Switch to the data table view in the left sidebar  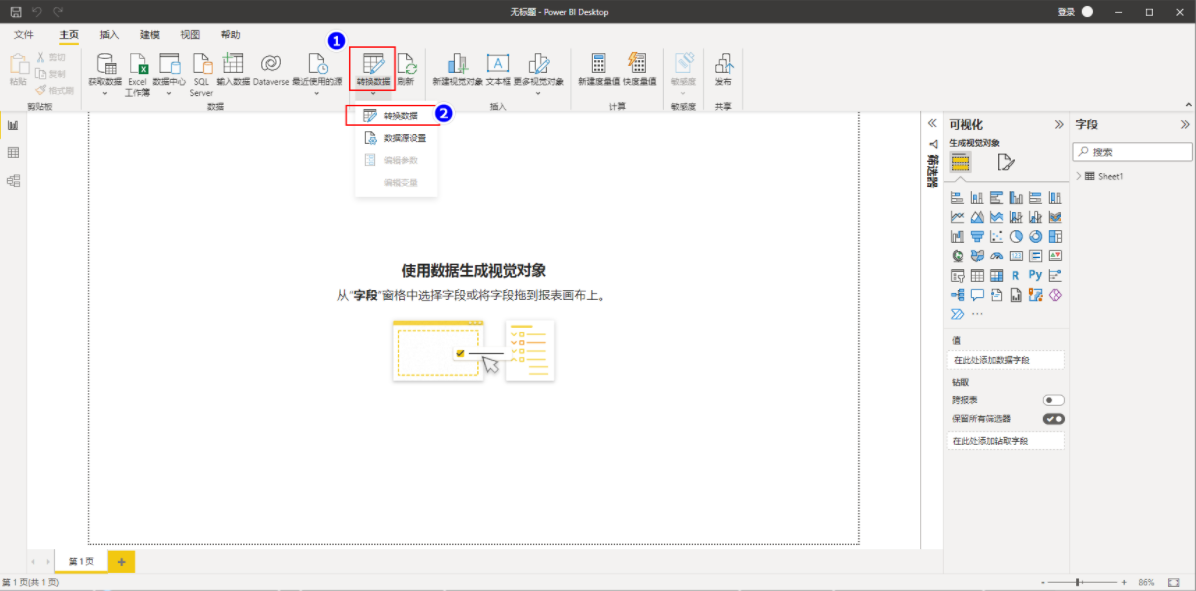pos(13,153)
